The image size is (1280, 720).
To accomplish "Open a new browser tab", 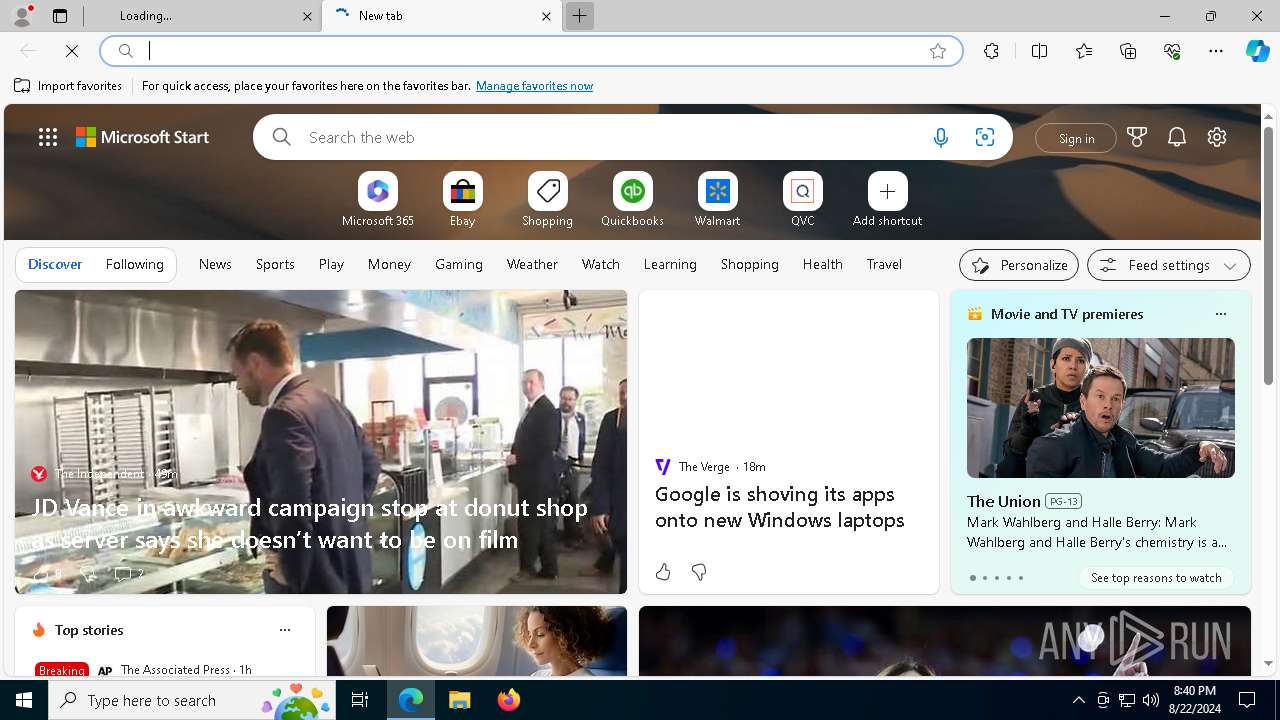I will [x=579, y=16].
